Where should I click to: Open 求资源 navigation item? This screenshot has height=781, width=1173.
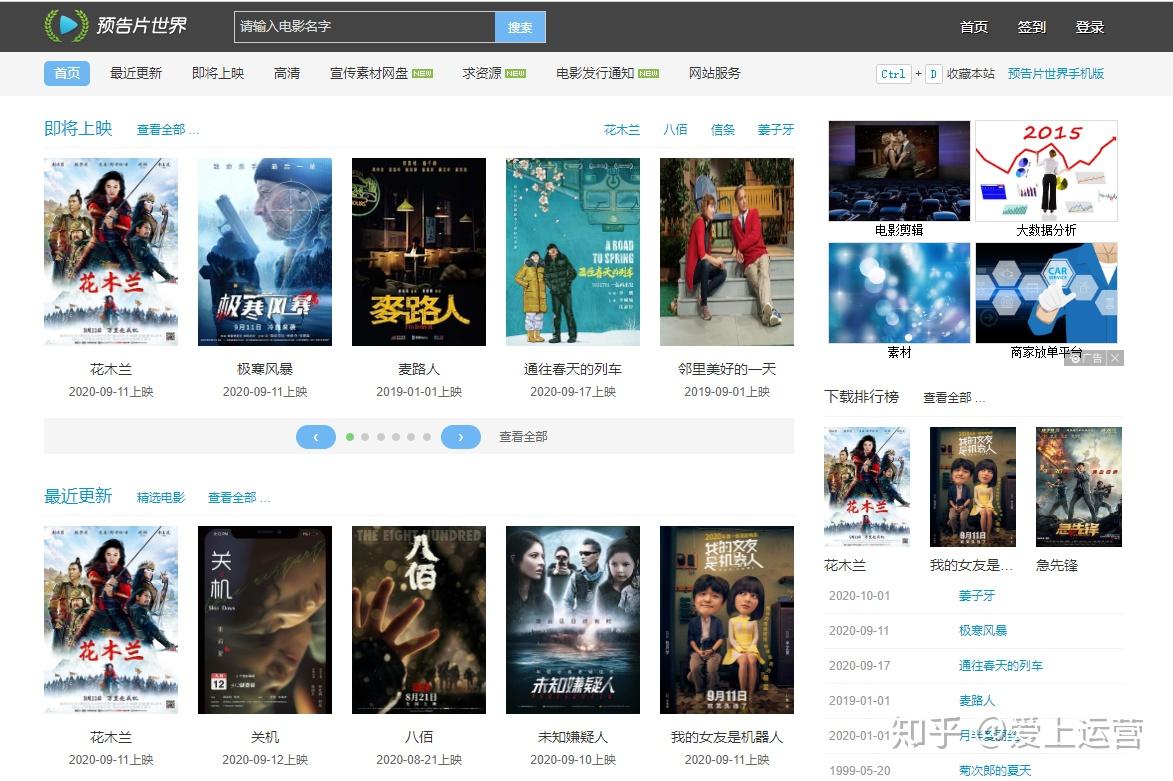(x=494, y=73)
